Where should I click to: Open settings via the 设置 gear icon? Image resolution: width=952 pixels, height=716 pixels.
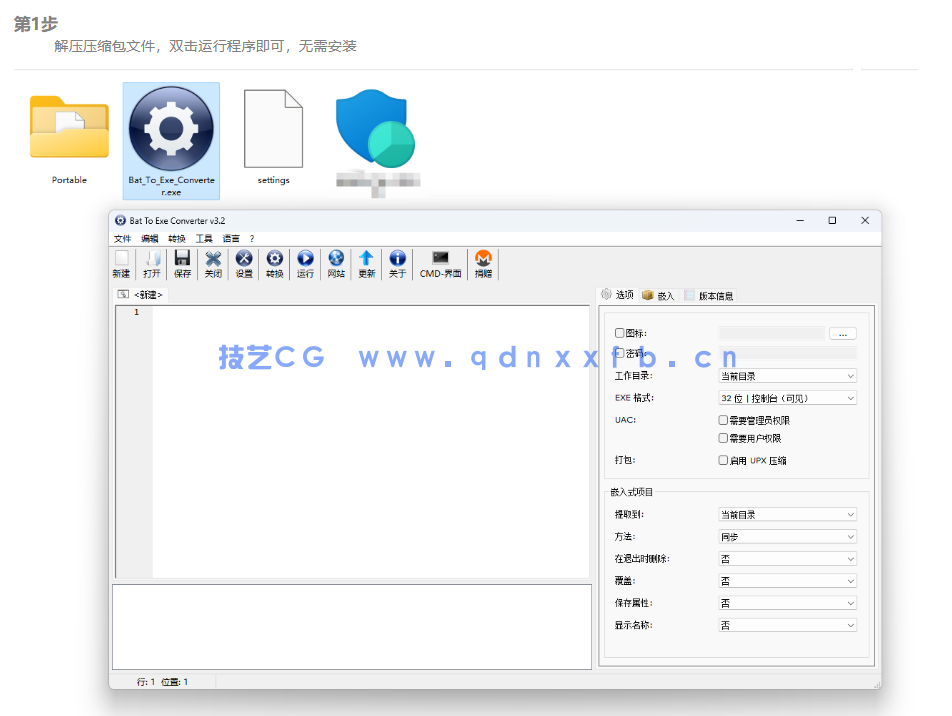243,263
